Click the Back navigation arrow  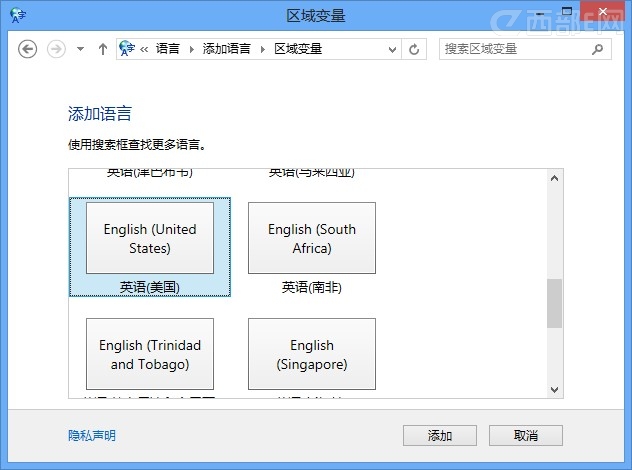pyautogui.click(x=28, y=49)
